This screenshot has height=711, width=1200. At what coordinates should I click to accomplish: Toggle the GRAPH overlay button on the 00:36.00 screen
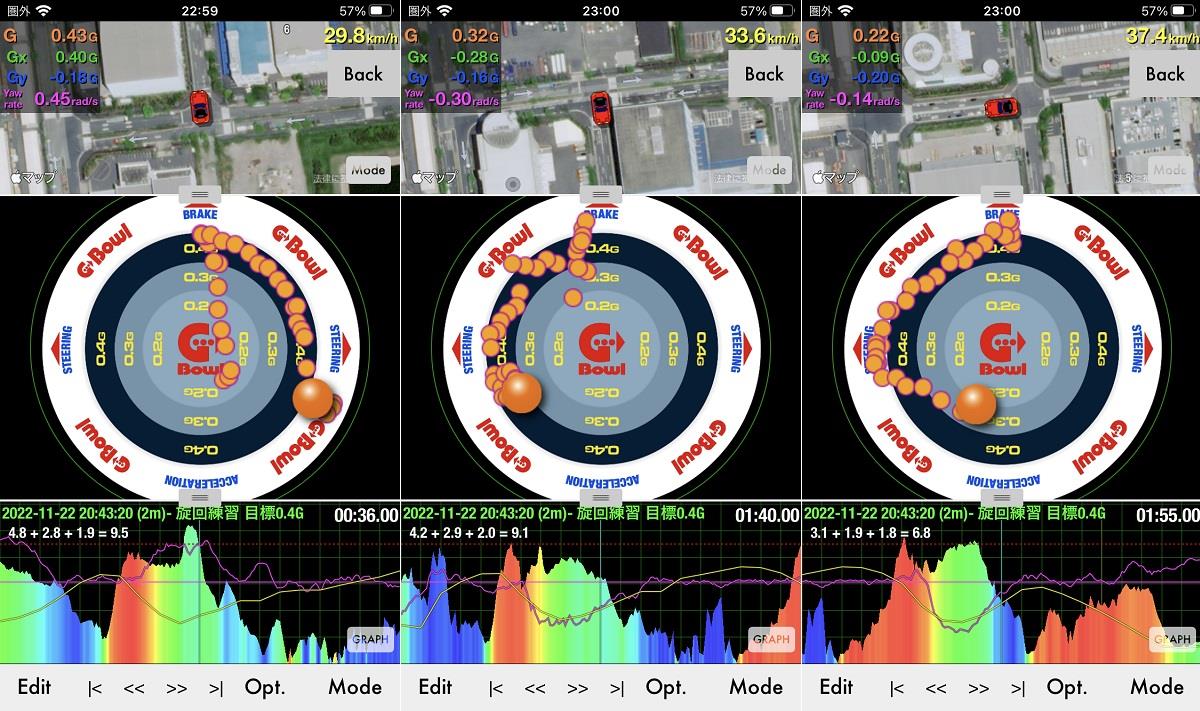pyautogui.click(x=370, y=638)
